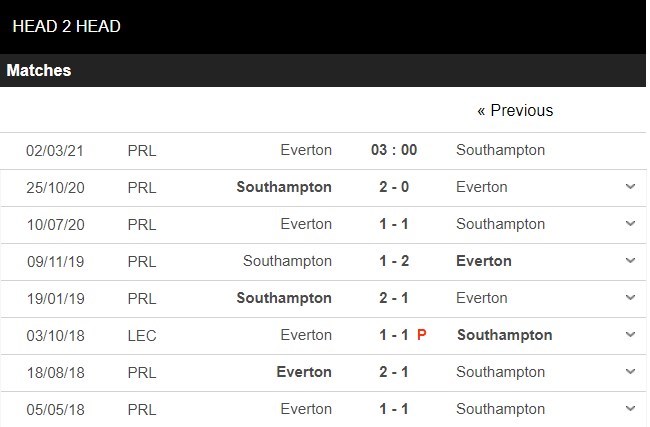Expand the 05/05/18 match row chevron
650x427 pixels.
pos(630,409)
